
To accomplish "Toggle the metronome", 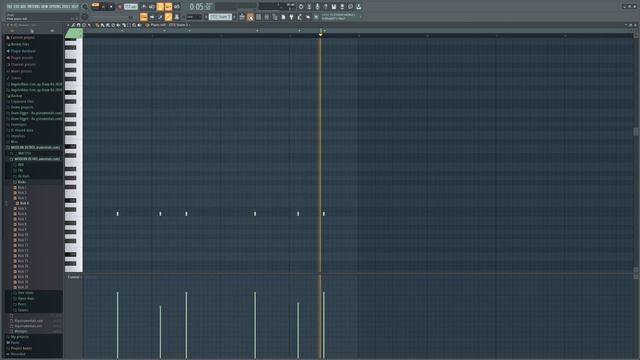I will click(144, 7).
